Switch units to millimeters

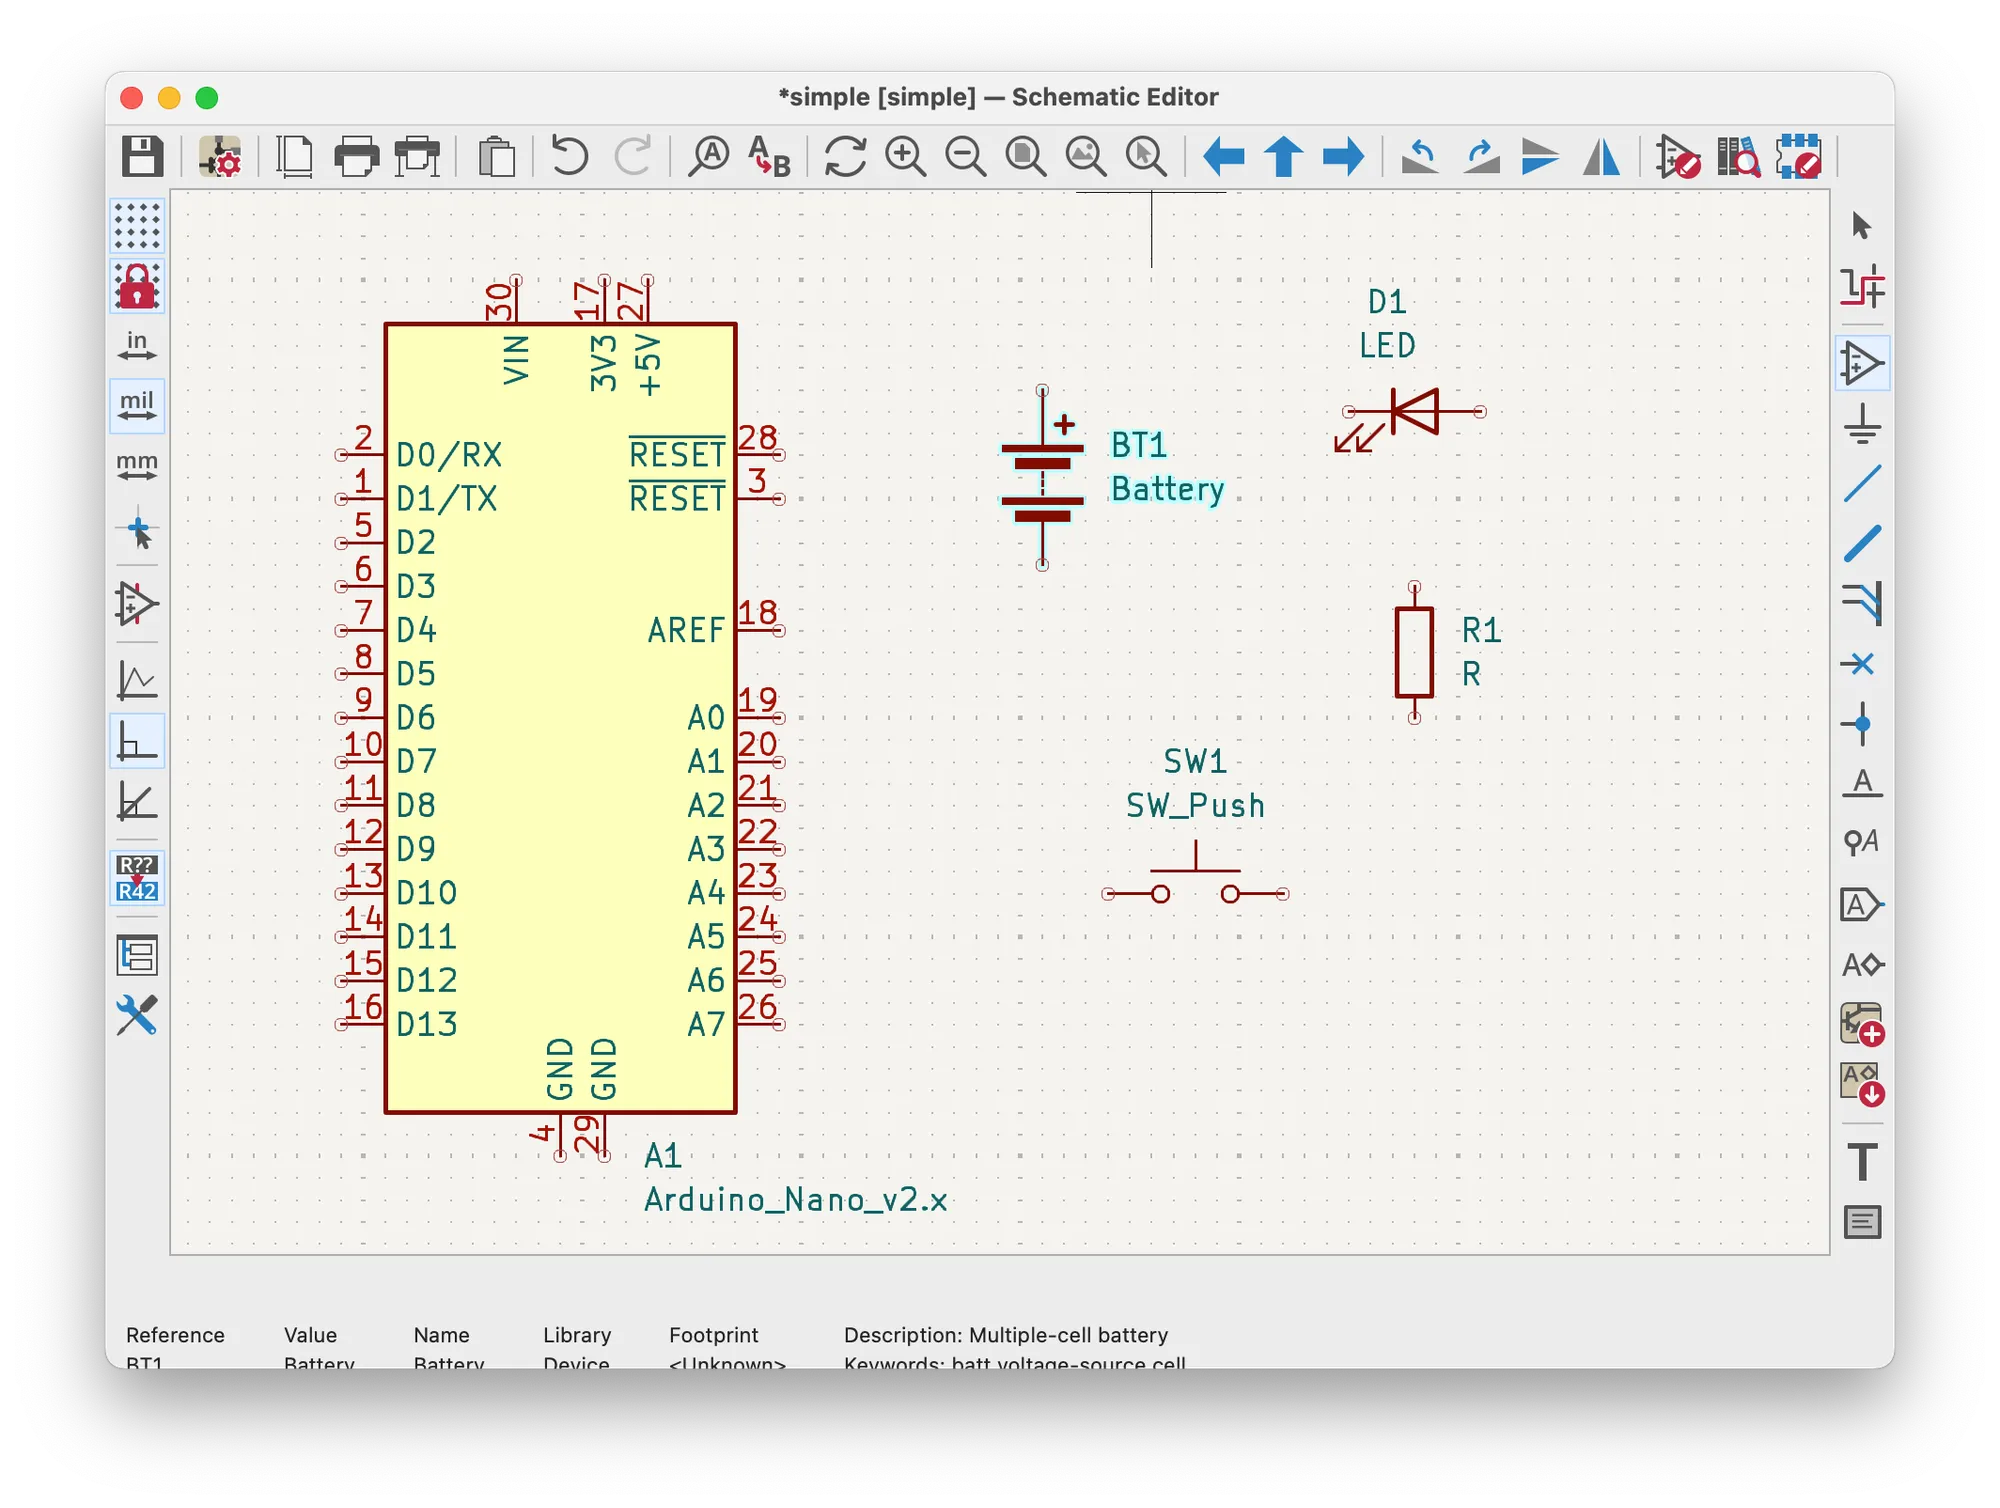coord(137,466)
